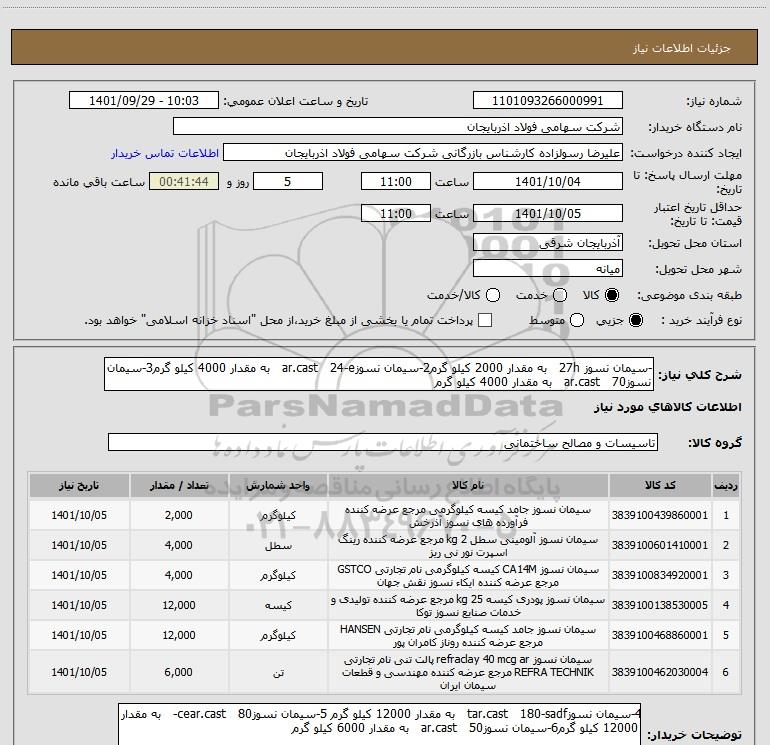This screenshot has height=745, width=770.
Task: Click the buyer name field شرکت سهامی فولاد اذربایجان
Action: 398,127
